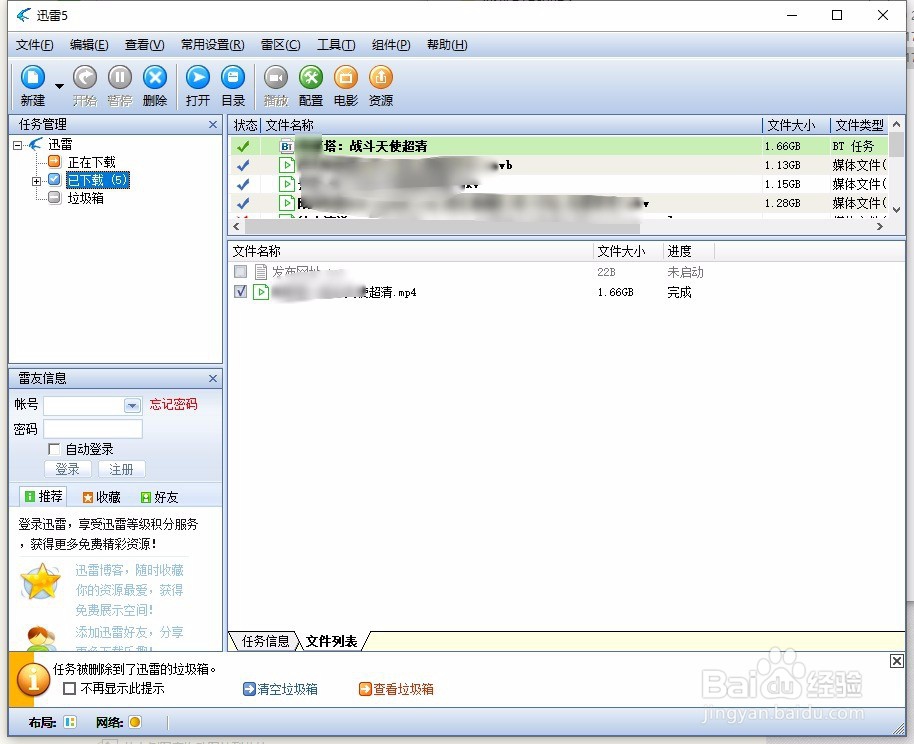Image resolution: width=914 pixels, height=744 pixels.
Task: Click the 文件类型 column header
Action: tap(860, 125)
